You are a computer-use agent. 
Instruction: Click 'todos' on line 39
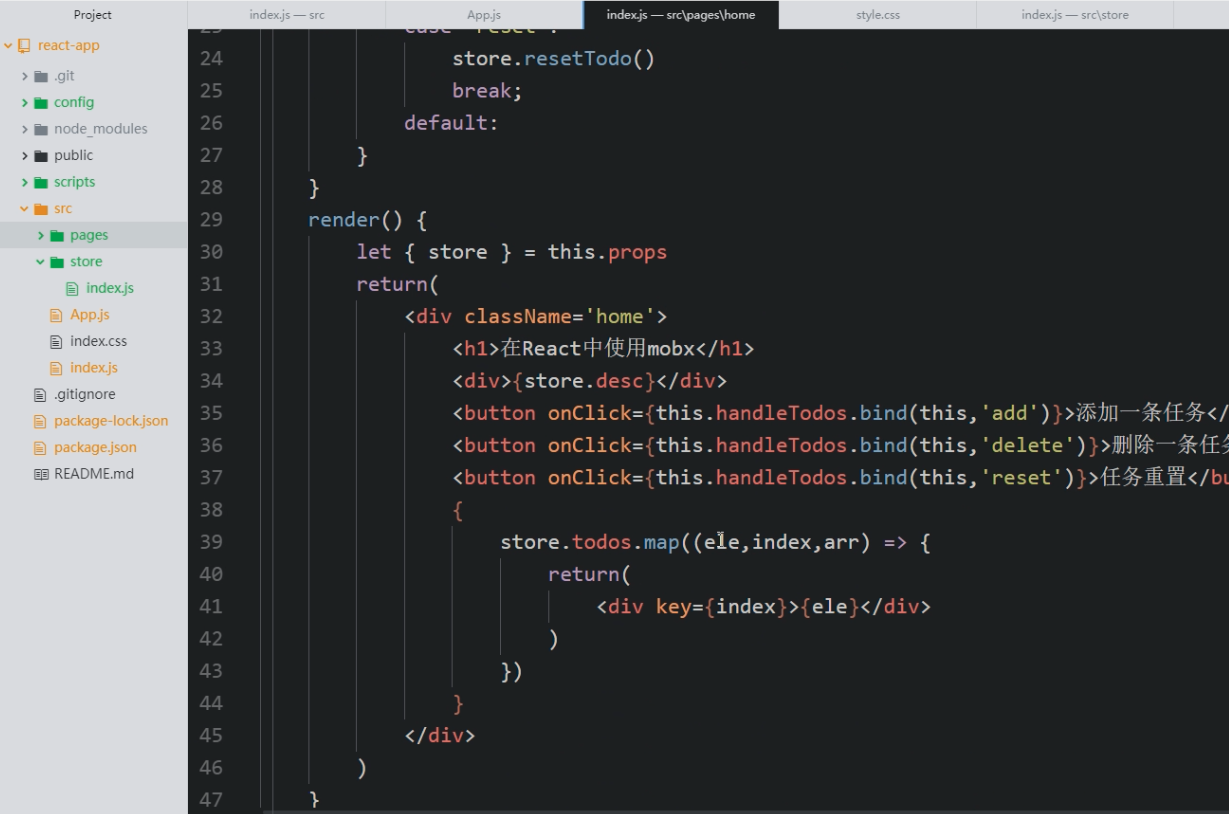pyautogui.click(x=602, y=542)
